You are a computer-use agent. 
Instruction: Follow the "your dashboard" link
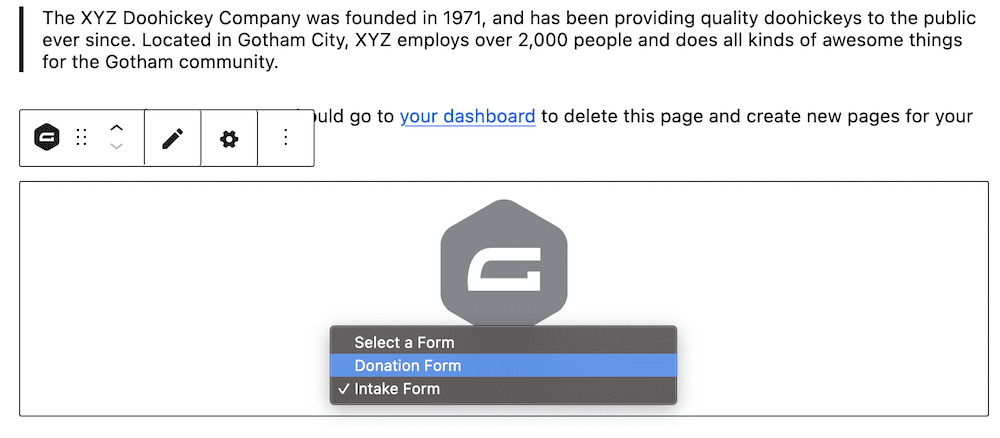(467, 116)
